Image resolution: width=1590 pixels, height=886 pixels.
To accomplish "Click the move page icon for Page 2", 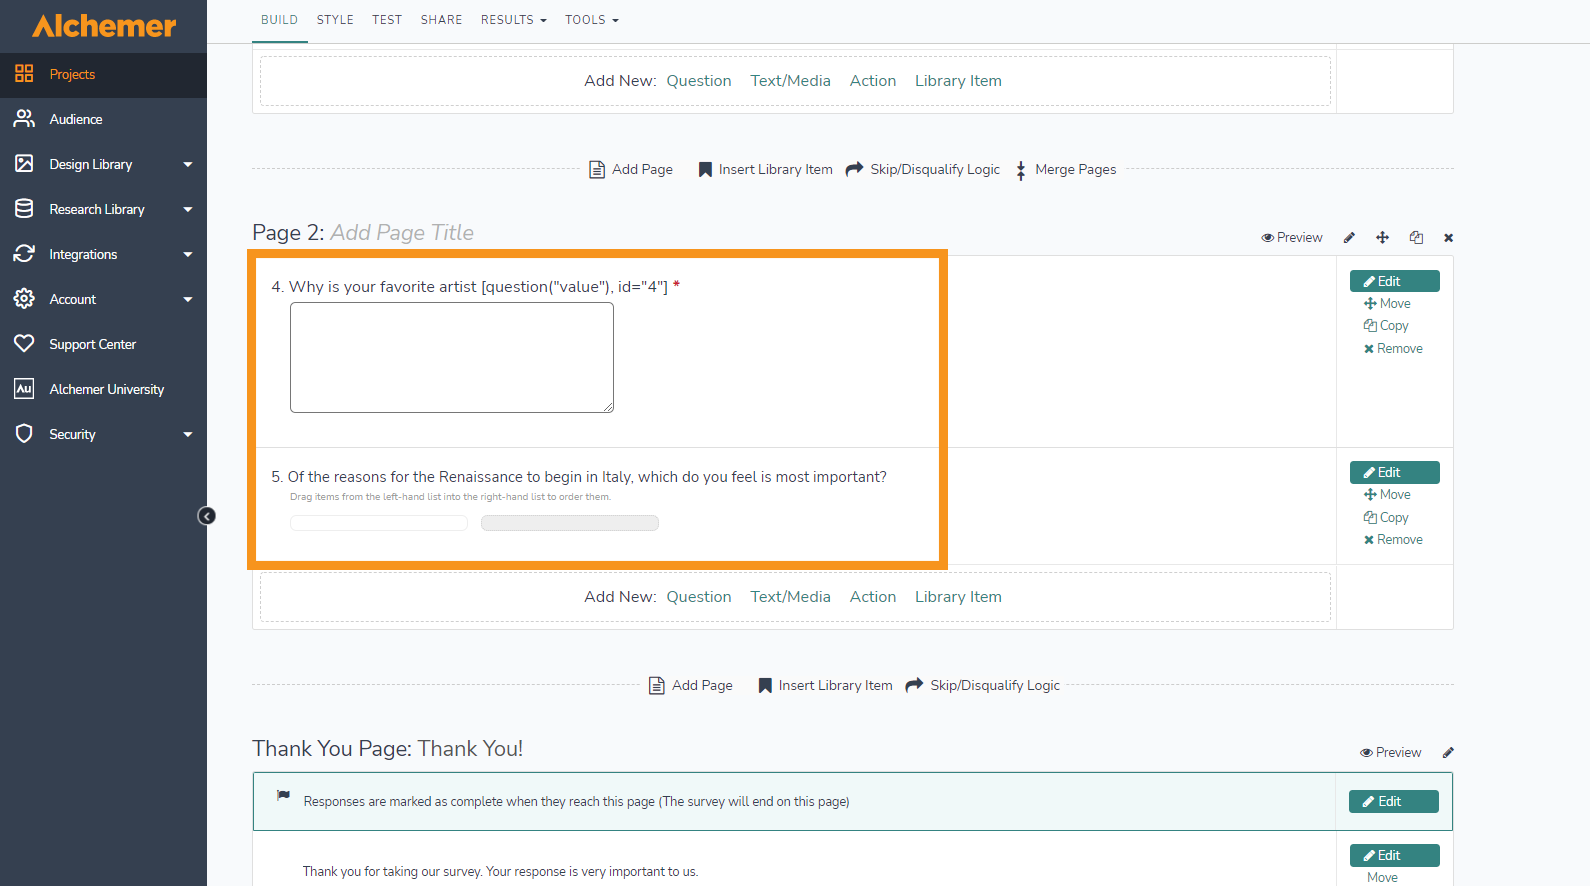I will [1382, 238].
